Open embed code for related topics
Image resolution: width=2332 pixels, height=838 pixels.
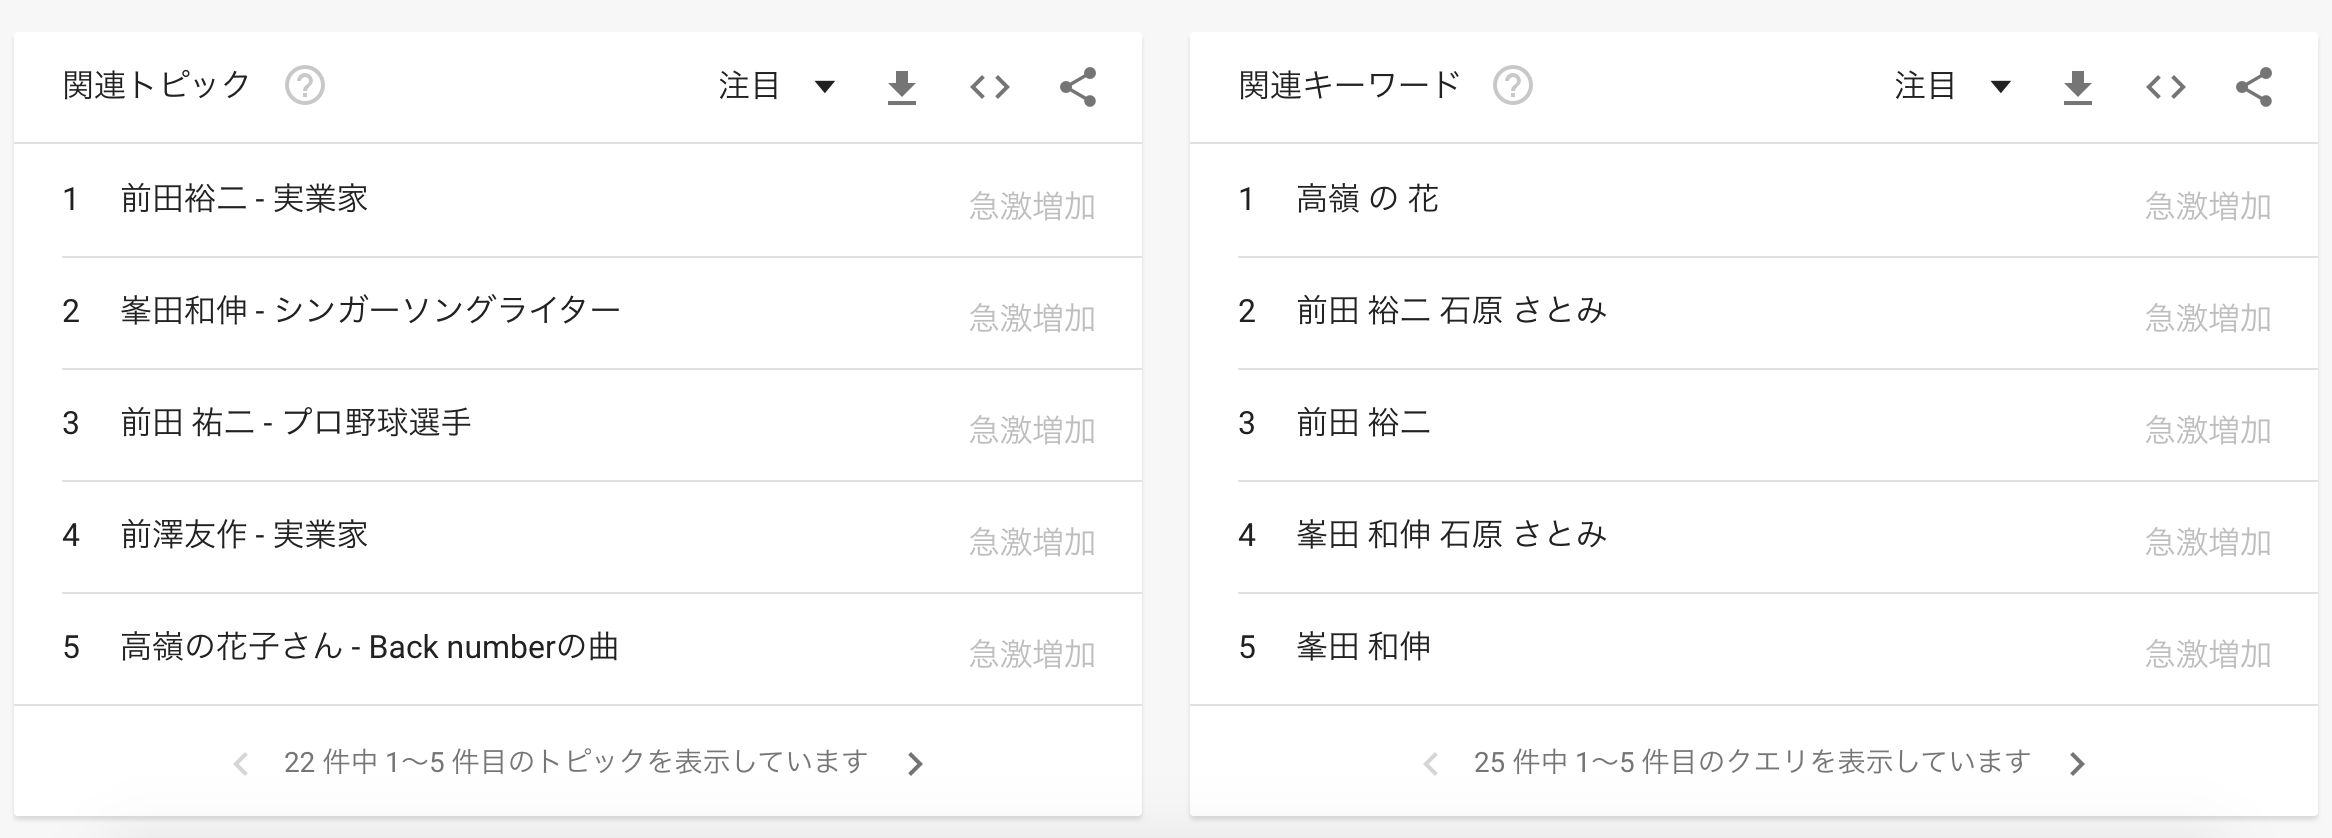click(990, 87)
